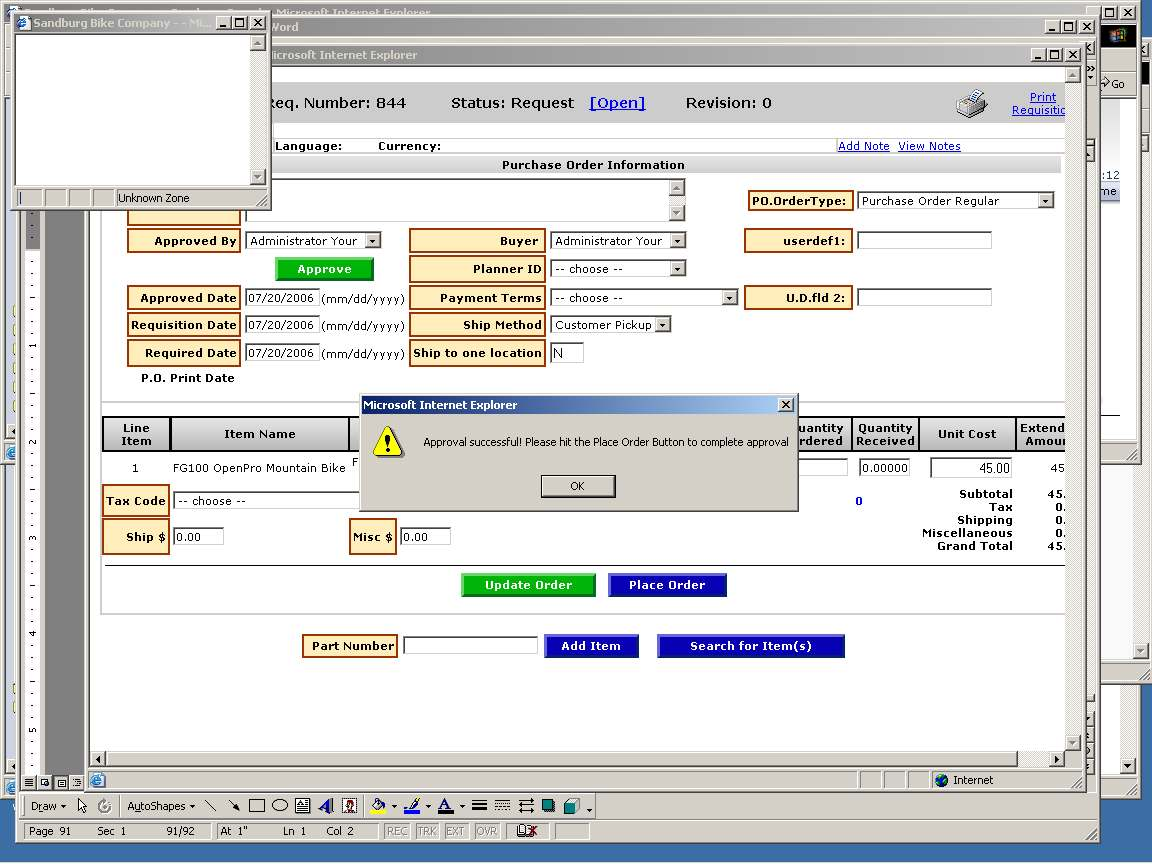Open the Ship Method dropdown
Viewport: 1152px width, 864px height.
[x=662, y=325]
